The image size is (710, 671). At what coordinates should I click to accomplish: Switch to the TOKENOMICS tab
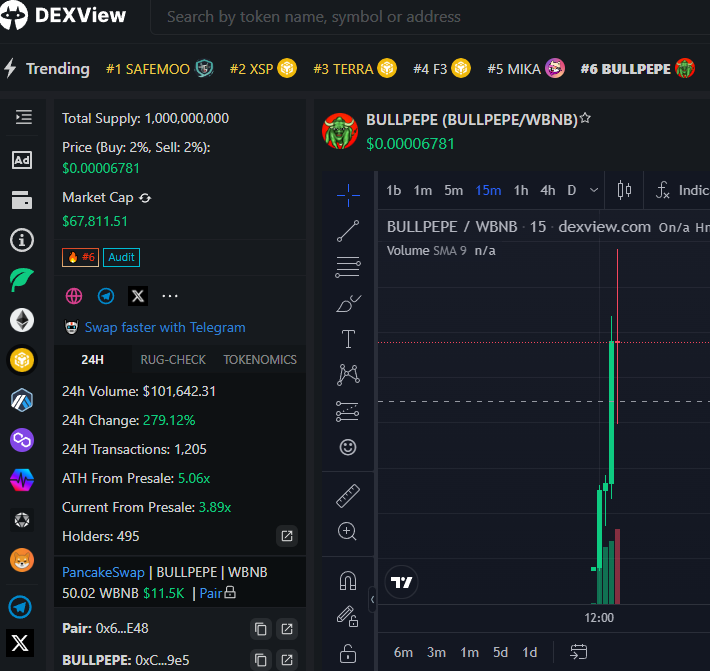(260, 359)
